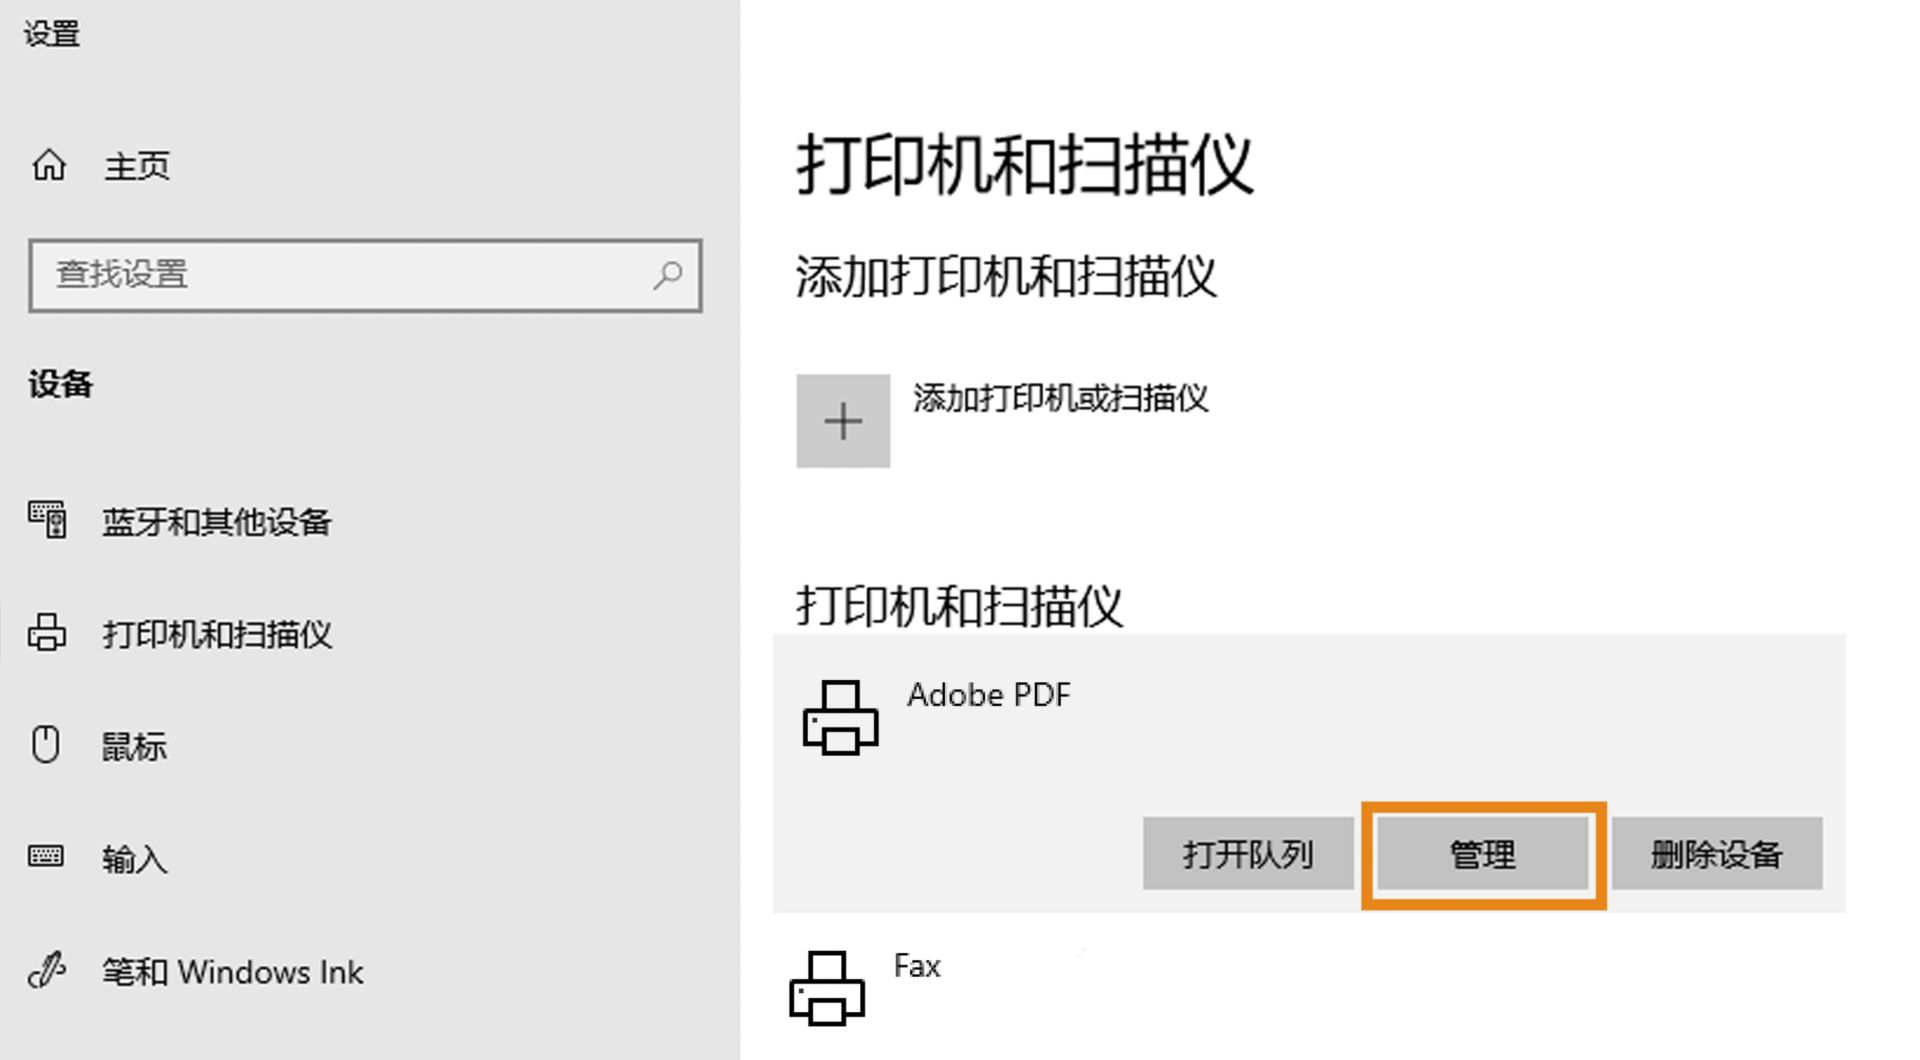Screen dimensions: 1920x1060
Task: Click the keyboard icon next to 输入
Action: click(47, 858)
